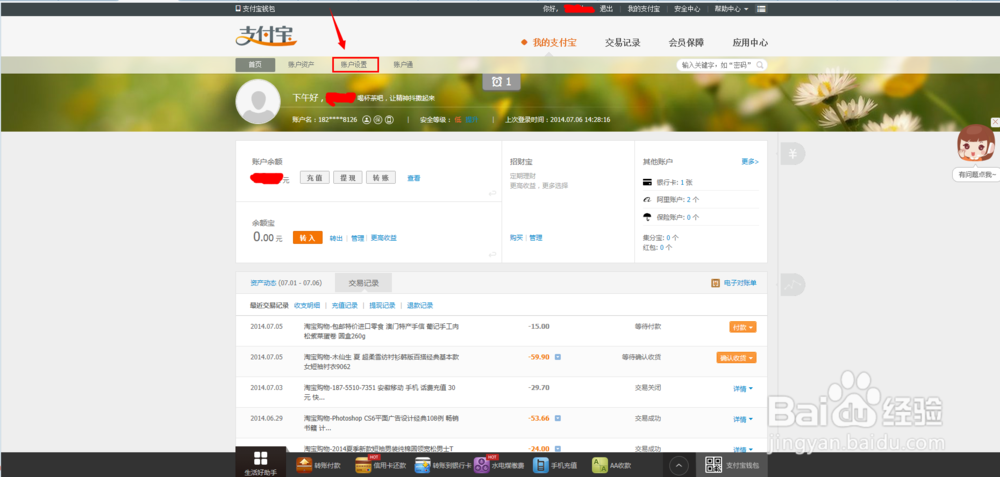Click the 提现记录 filter link

point(382,305)
